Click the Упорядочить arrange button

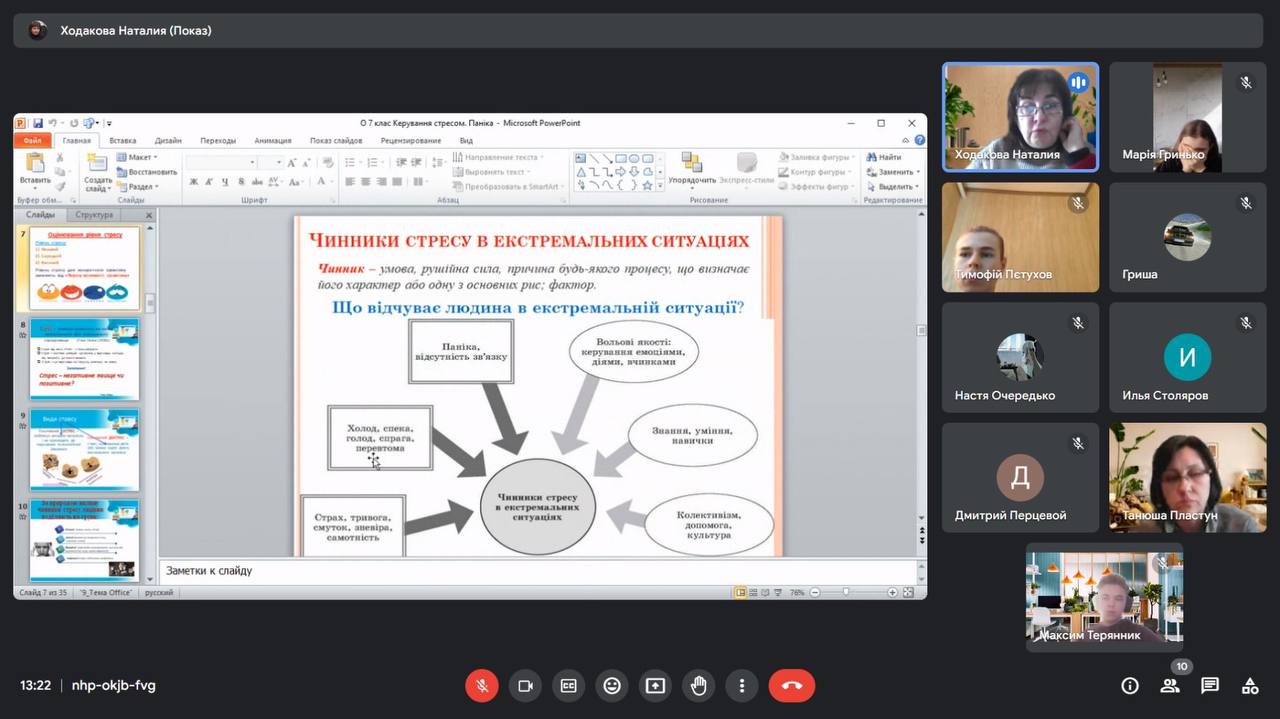pyautogui.click(x=692, y=168)
